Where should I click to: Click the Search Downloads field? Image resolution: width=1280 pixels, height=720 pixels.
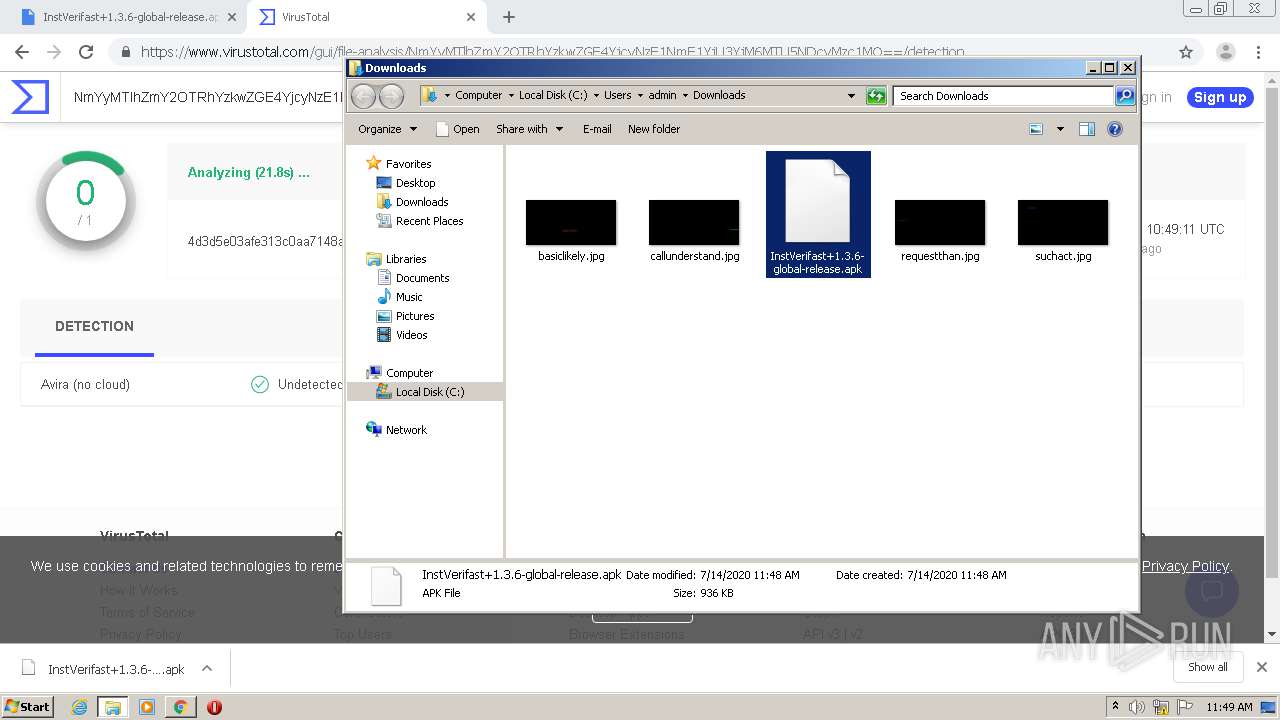1003,96
